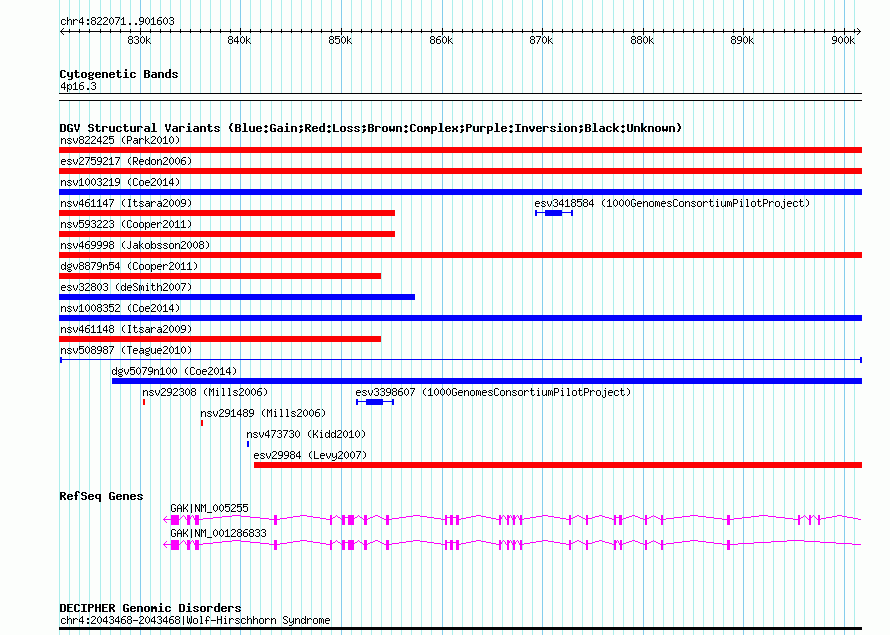Click the nsv1008352 (Coe2014) blue bar
The width and height of the screenshot is (890, 635).
tap(460, 318)
